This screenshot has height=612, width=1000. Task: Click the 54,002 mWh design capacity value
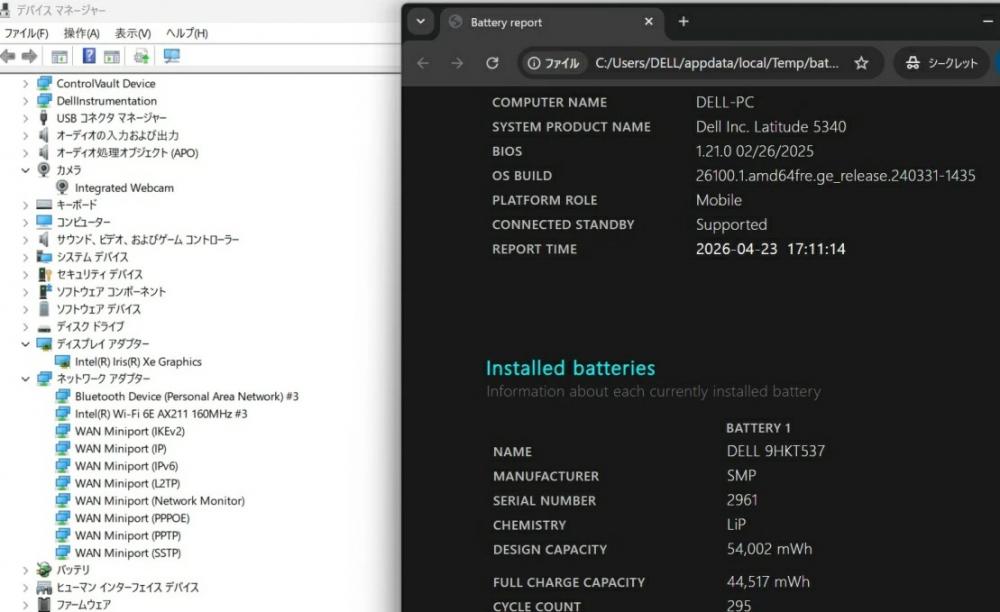769,549
